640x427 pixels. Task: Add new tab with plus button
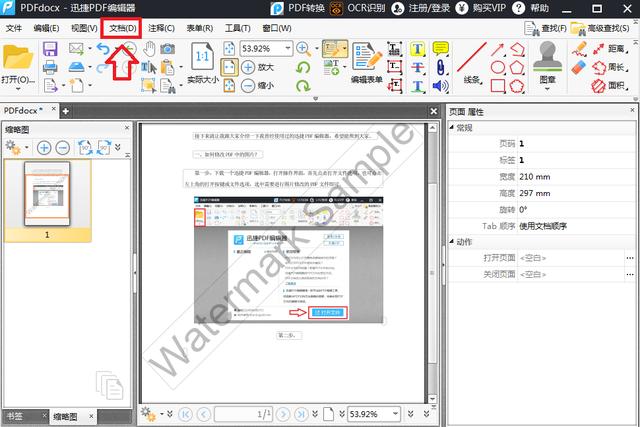(x=65, y=111)
